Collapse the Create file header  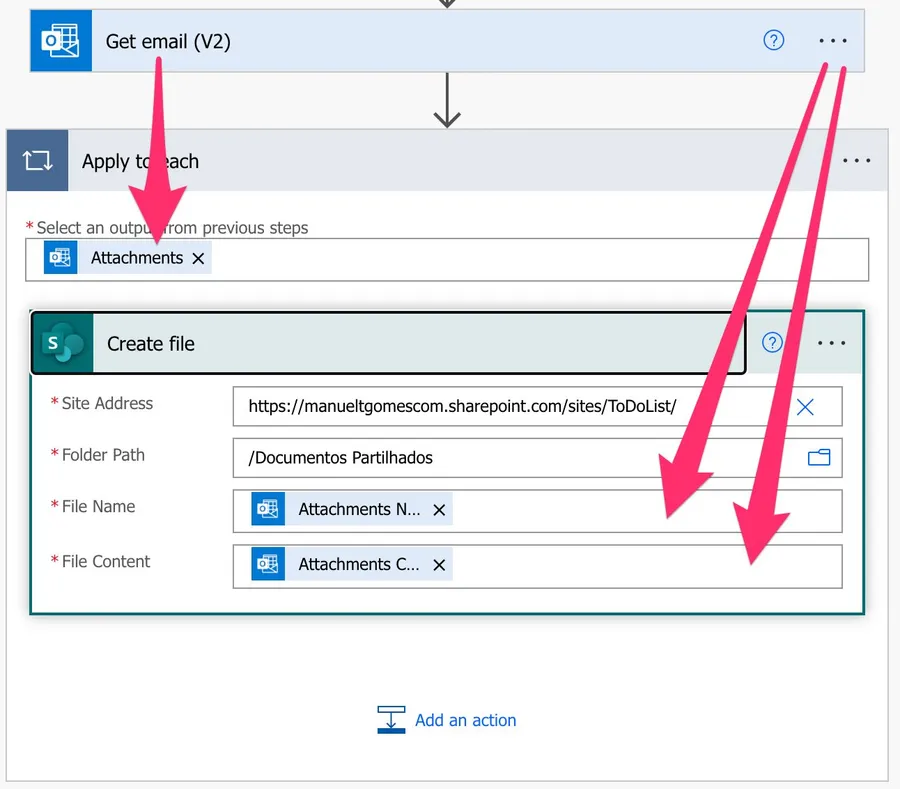click(x=400, y=344)
